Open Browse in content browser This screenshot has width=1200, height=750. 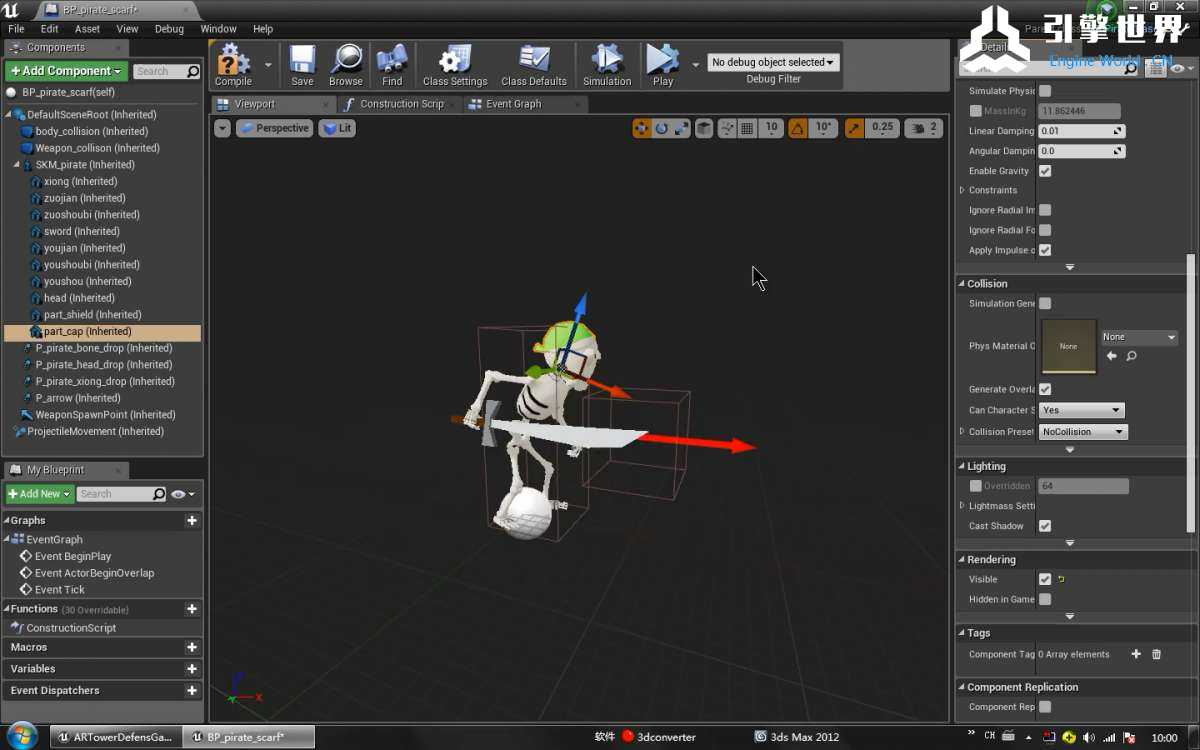tap(346, 63)
